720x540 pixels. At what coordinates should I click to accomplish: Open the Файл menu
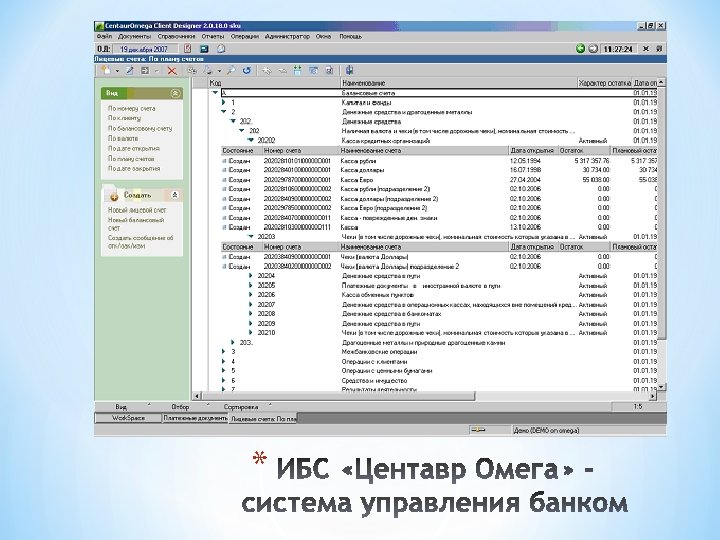click(104, 36)
